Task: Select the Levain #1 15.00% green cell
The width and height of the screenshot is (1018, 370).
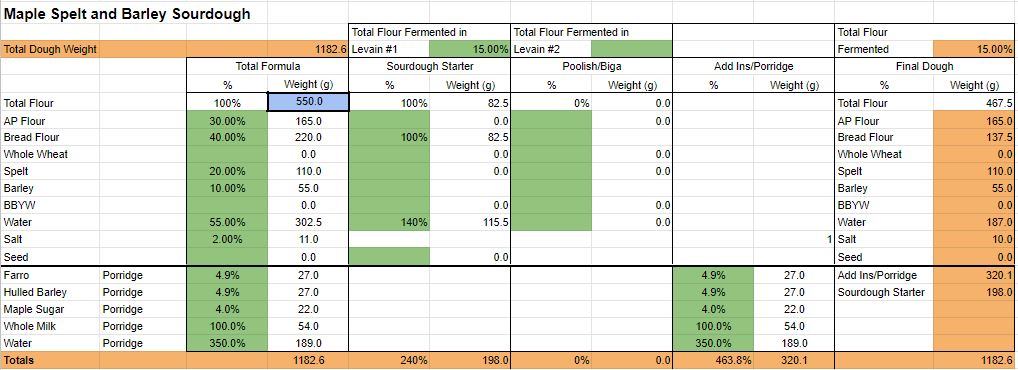Action: [469, 49]
